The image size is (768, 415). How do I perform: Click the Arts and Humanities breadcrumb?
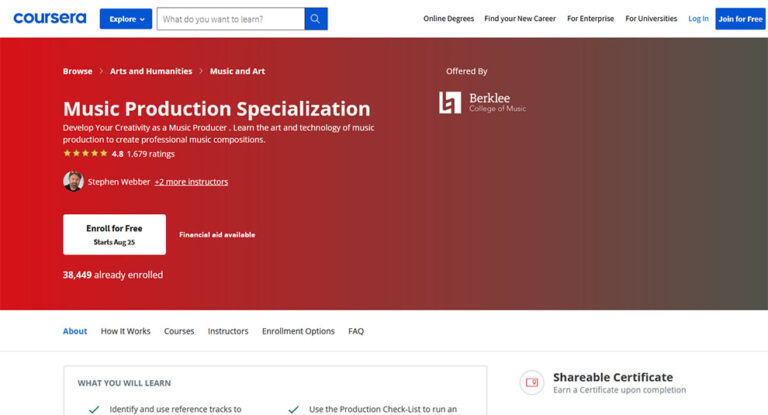click(151, 71)
